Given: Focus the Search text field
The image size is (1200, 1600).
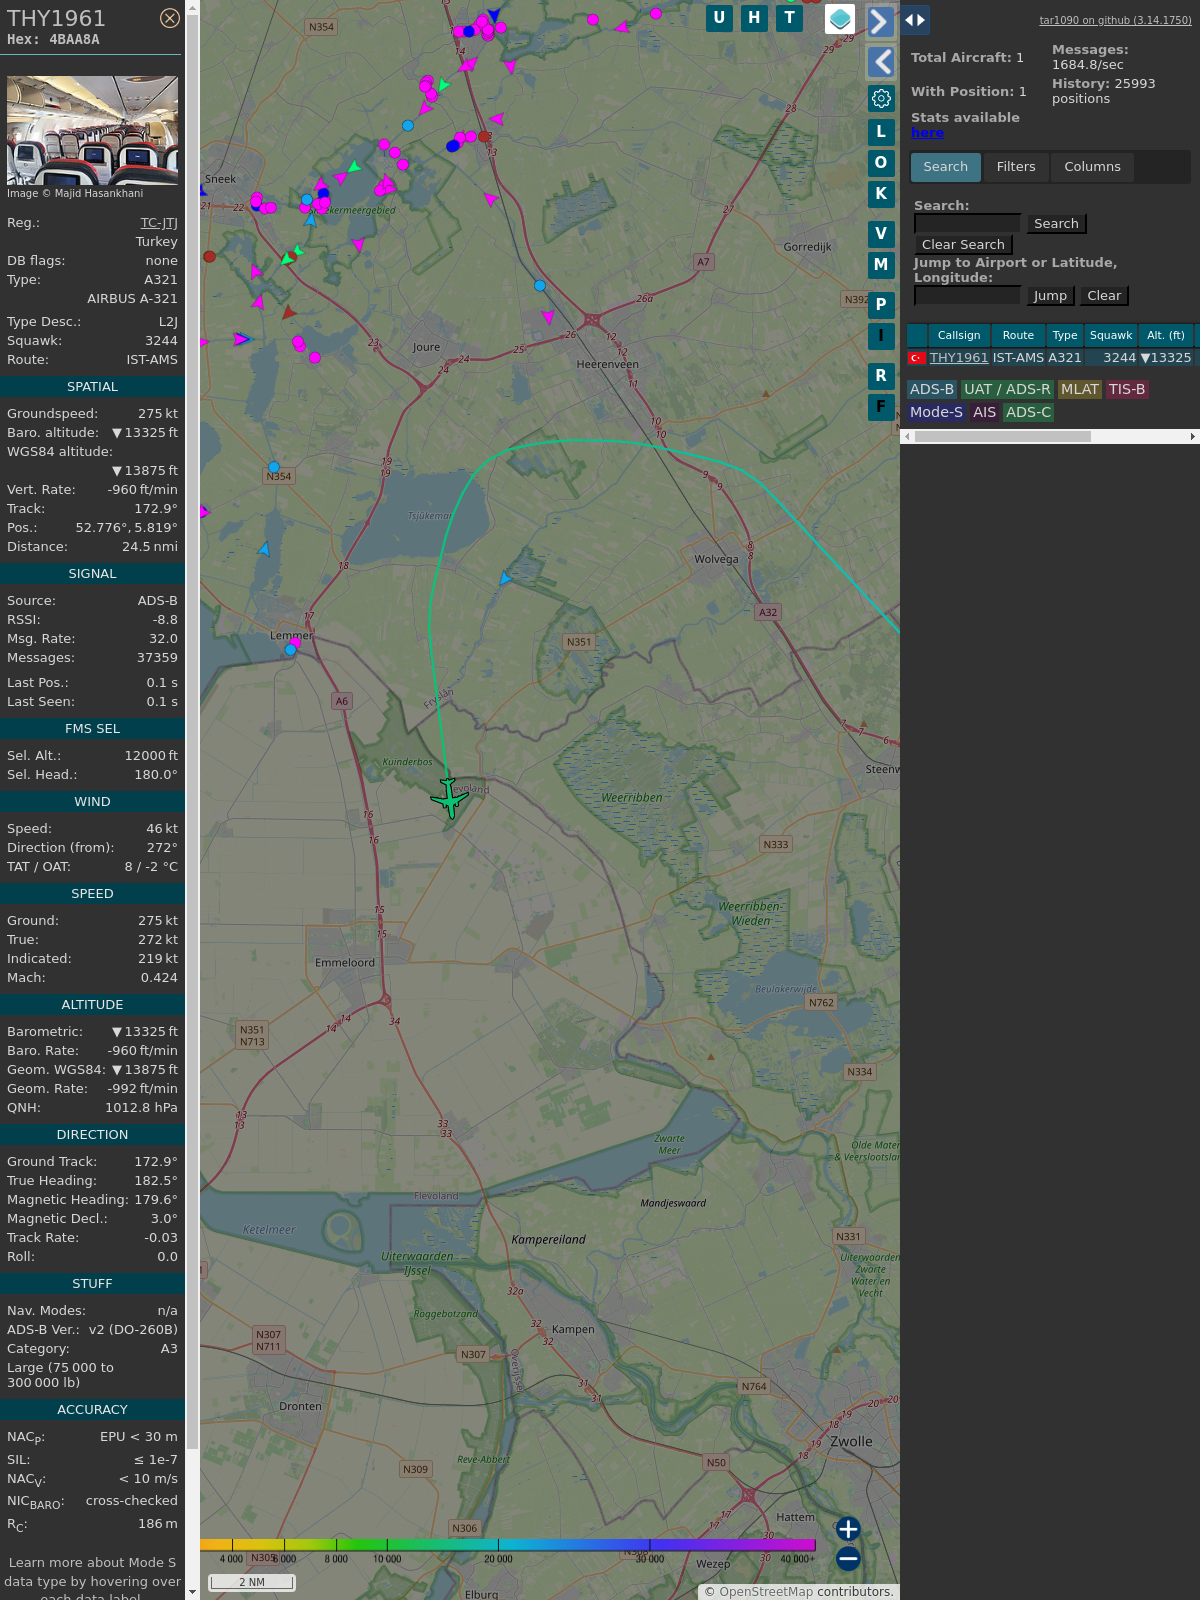Looking at the screenshot, I should [967, 224].
